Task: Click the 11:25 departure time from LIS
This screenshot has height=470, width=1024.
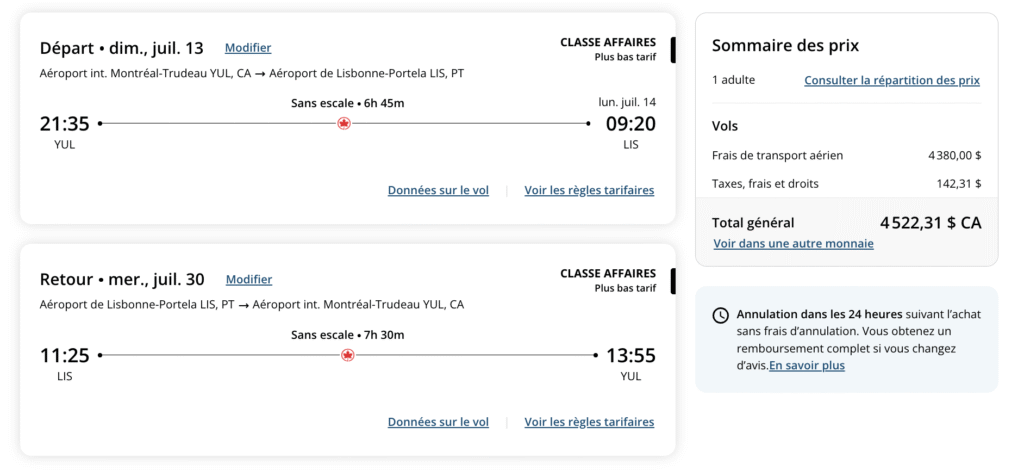Action: (x=65, y=355)
